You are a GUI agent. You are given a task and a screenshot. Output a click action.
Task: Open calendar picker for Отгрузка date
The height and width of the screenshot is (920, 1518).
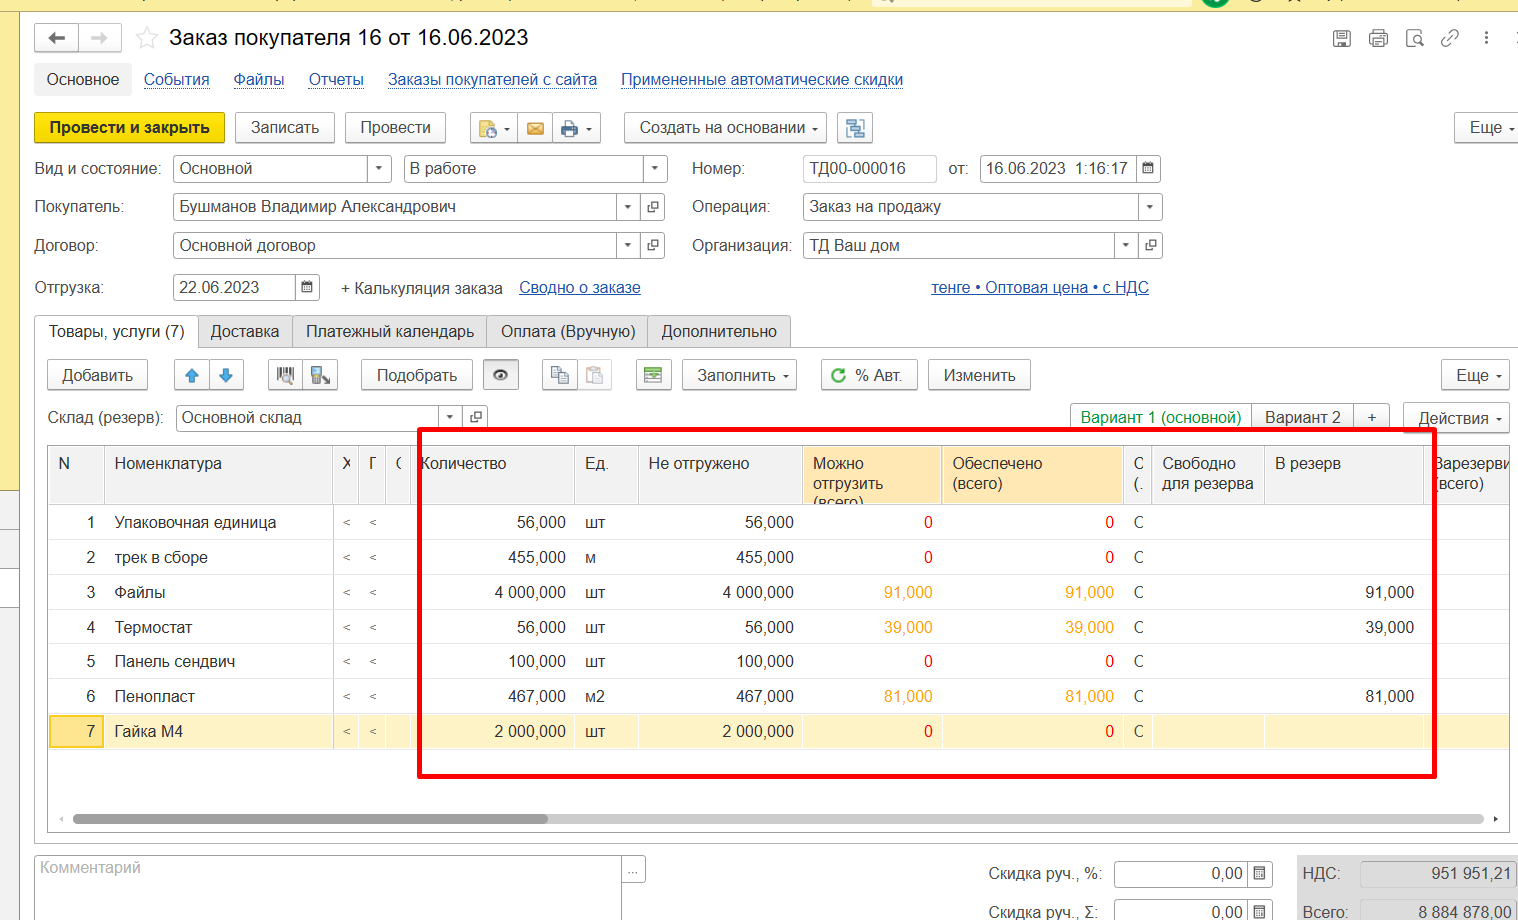(x=307, y=288)
